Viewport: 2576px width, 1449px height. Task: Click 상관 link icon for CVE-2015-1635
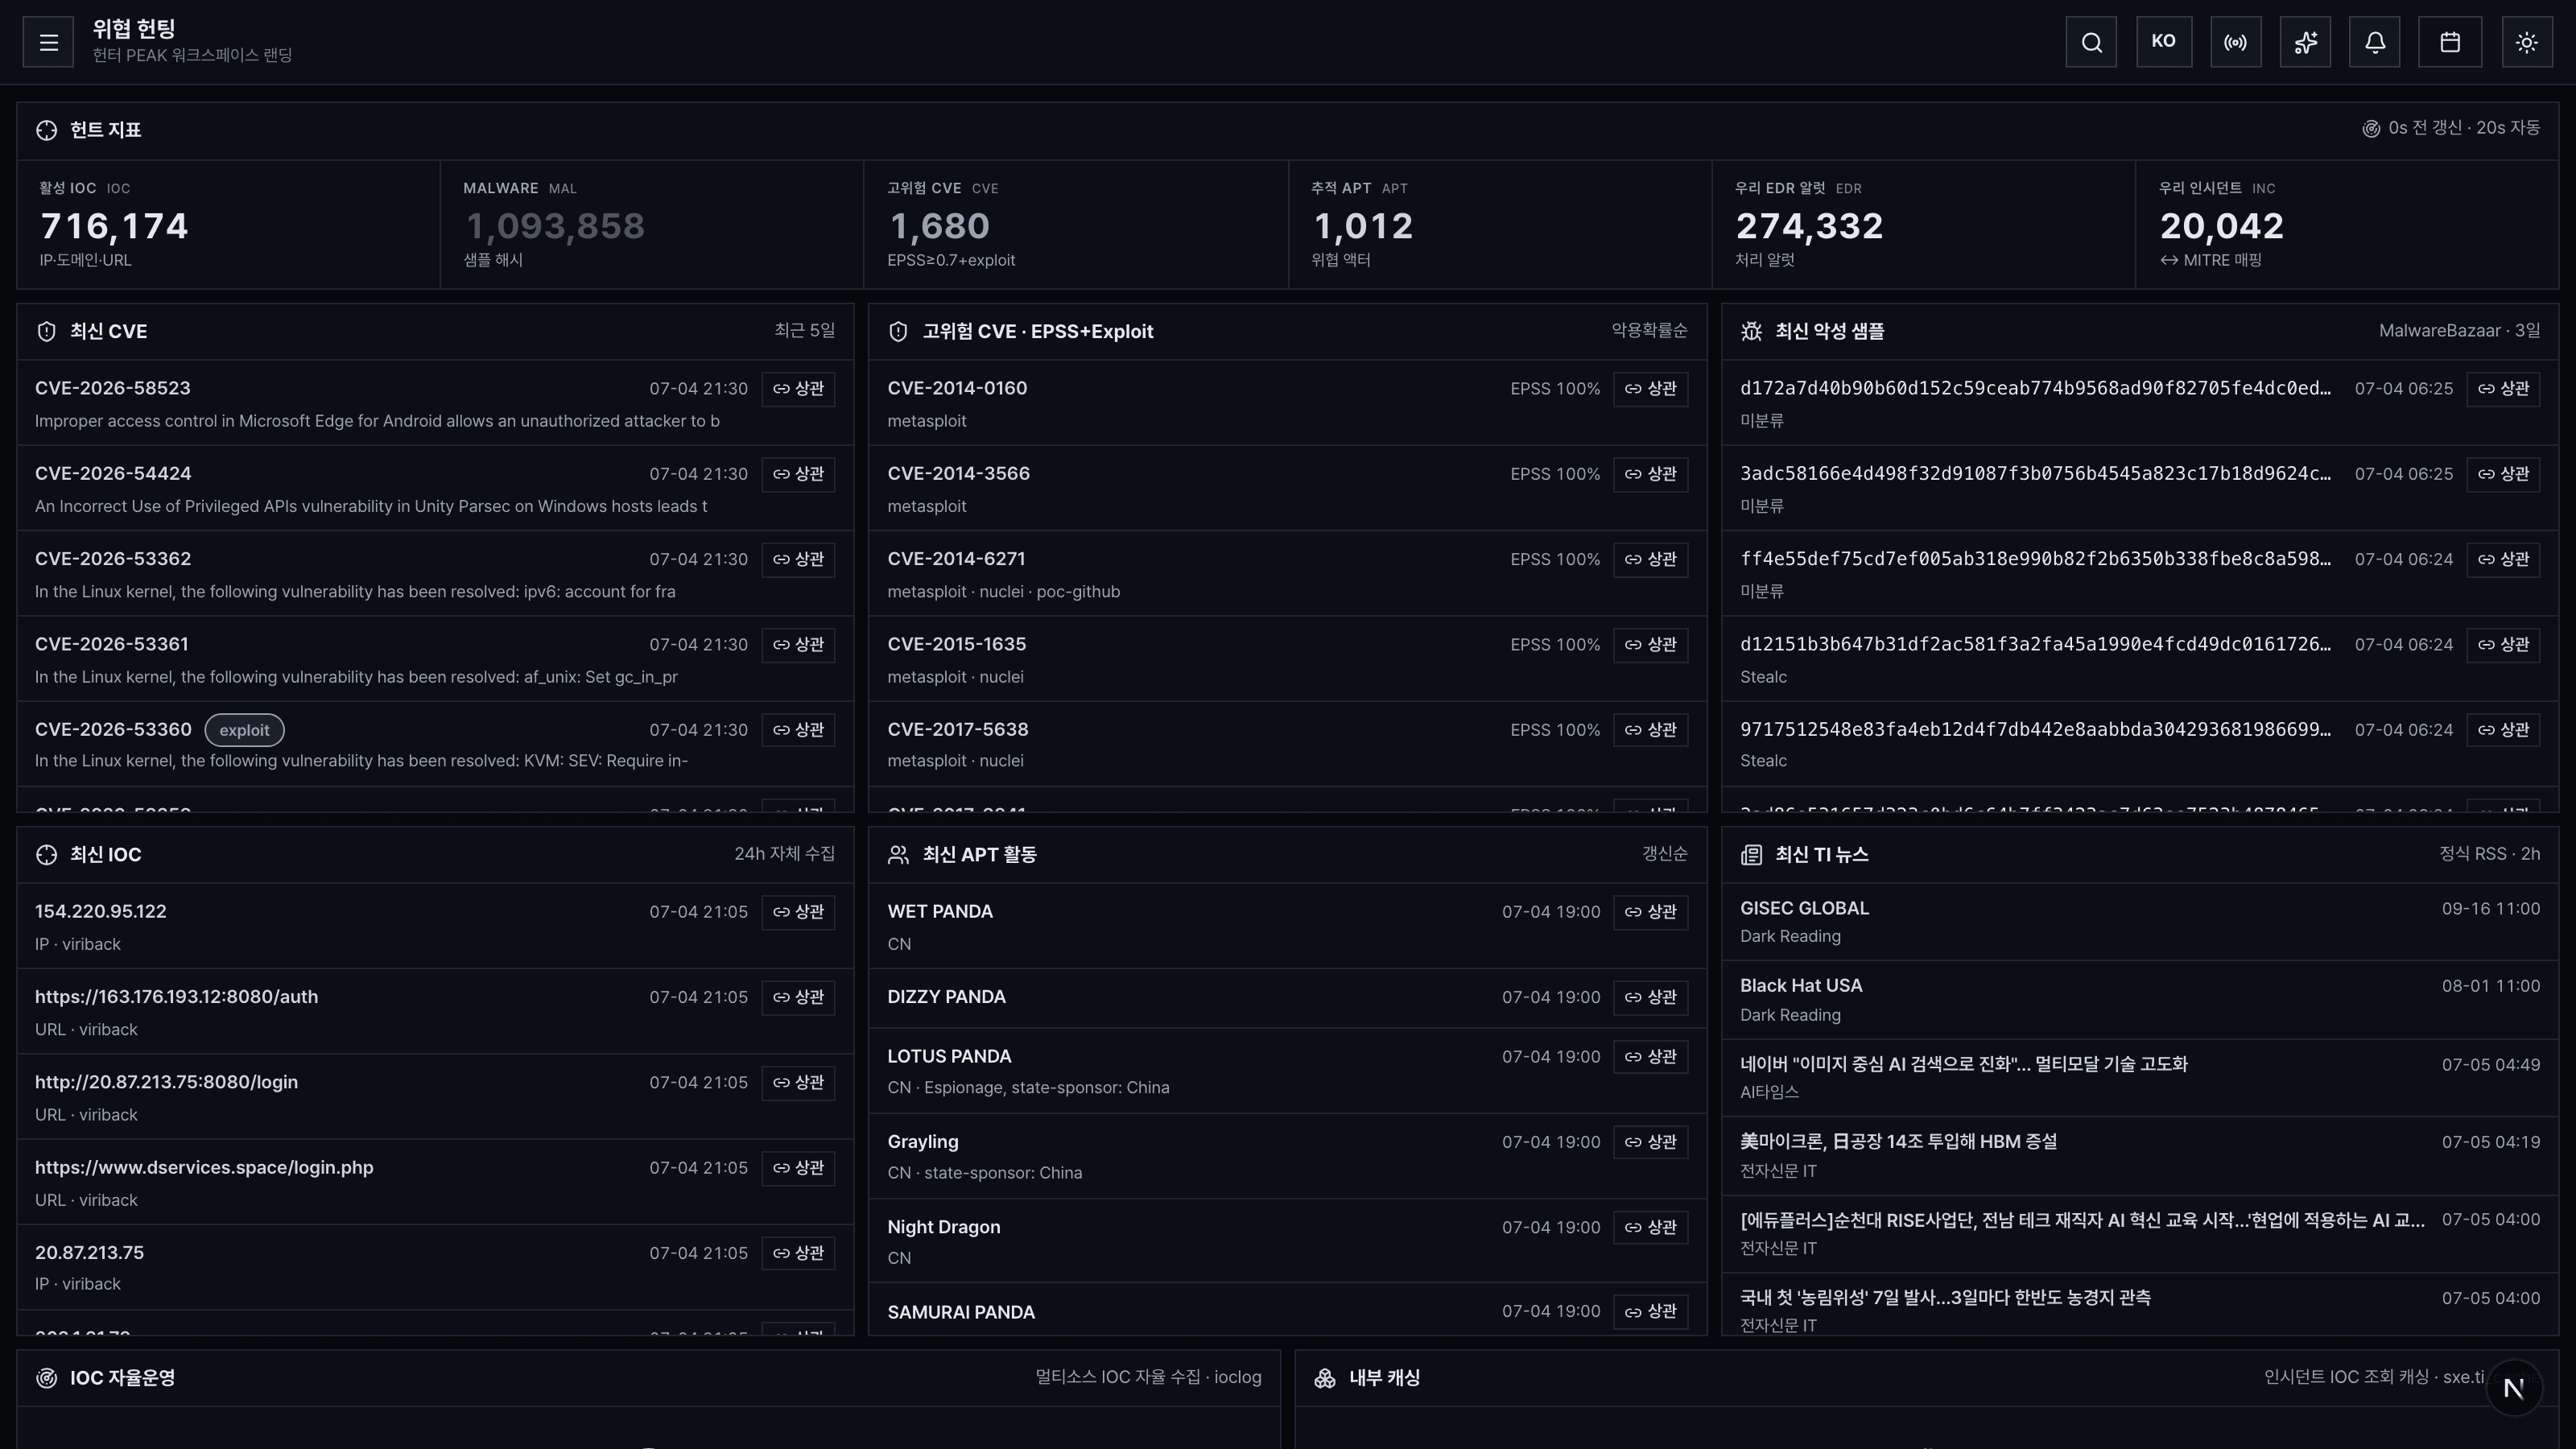1651,645
